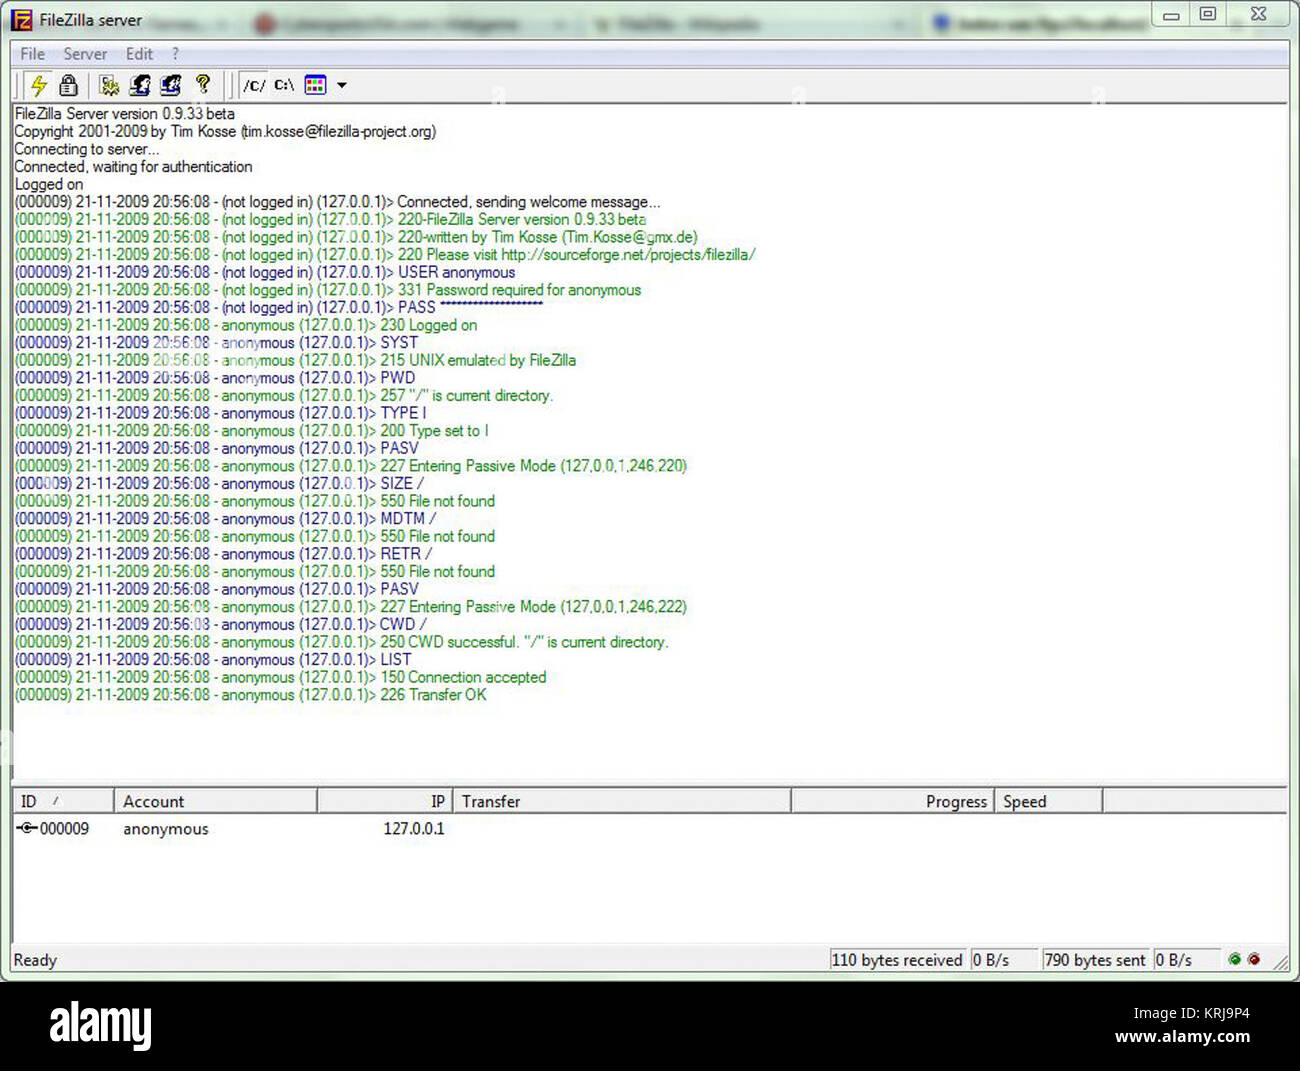This screenshot has height=1071, width=1300.
Task: Click '110 bytes received' status field
Action: (897, 960)
